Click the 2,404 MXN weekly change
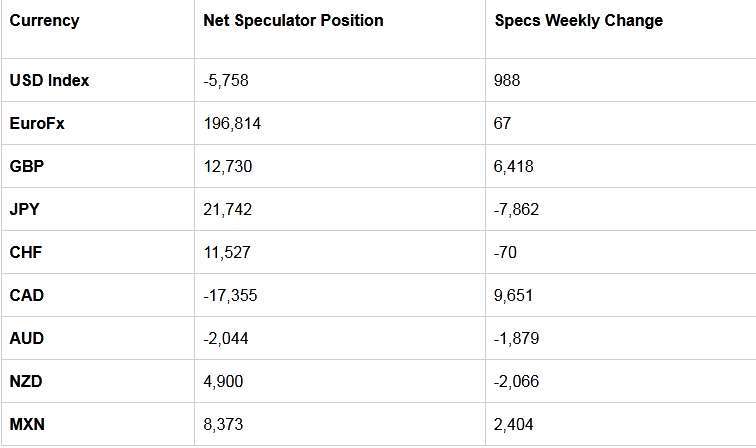The image size is (756, 448). (513, 425)
